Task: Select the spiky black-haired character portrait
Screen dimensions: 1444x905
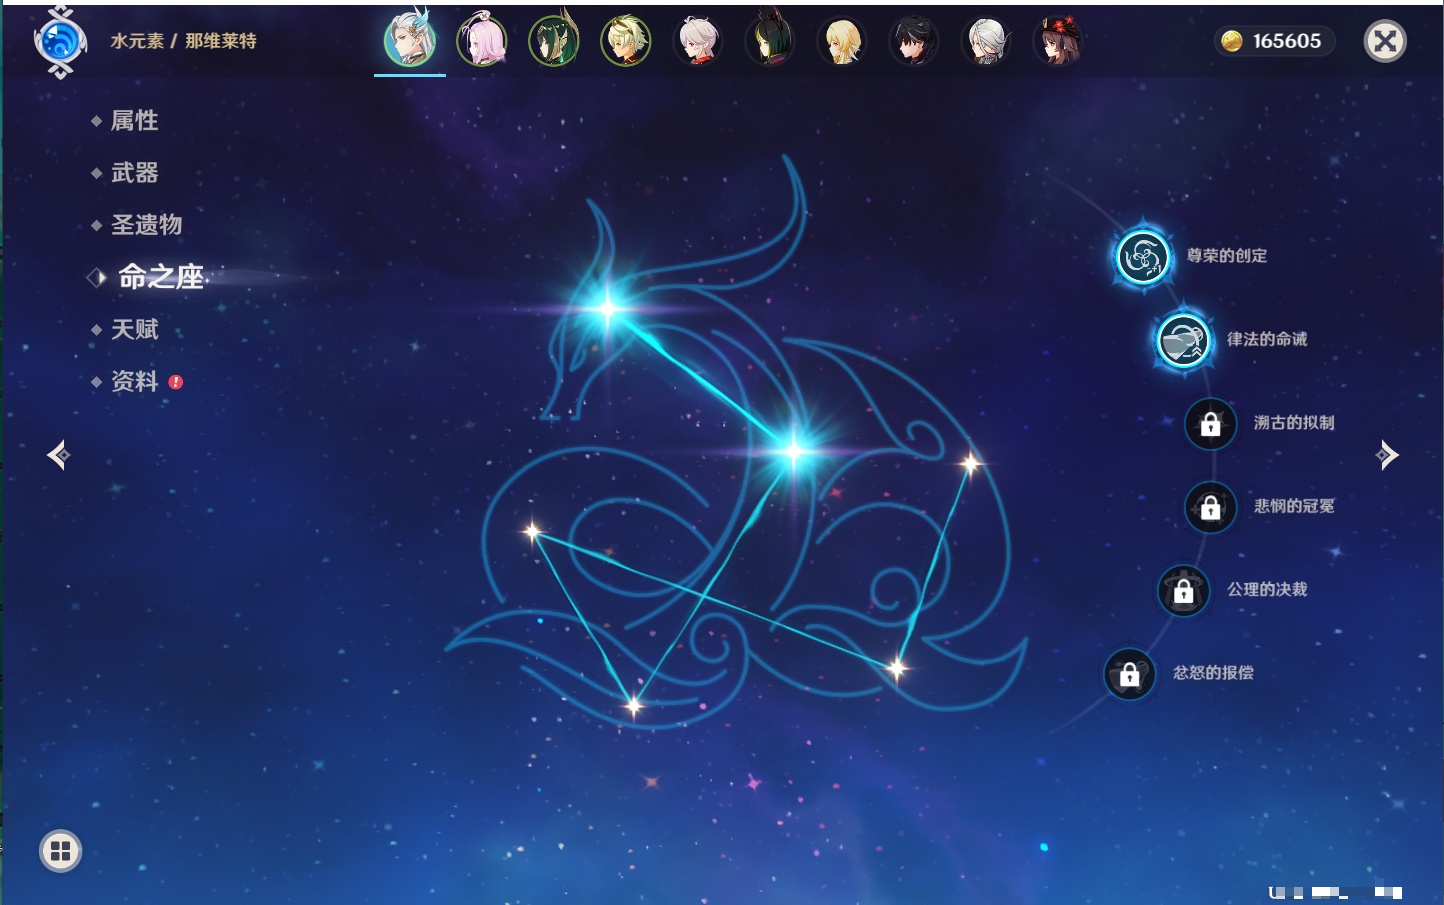Action: click(914, 41)
